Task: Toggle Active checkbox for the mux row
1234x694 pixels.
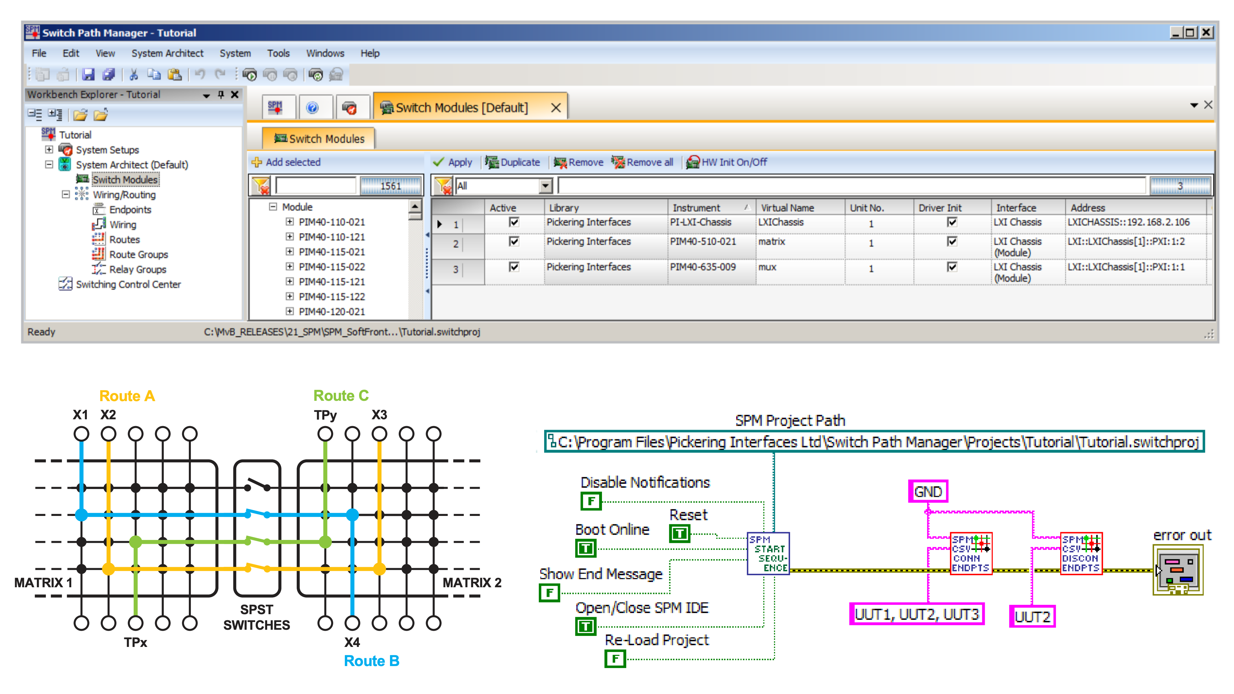Action: (x=514, y=267)
